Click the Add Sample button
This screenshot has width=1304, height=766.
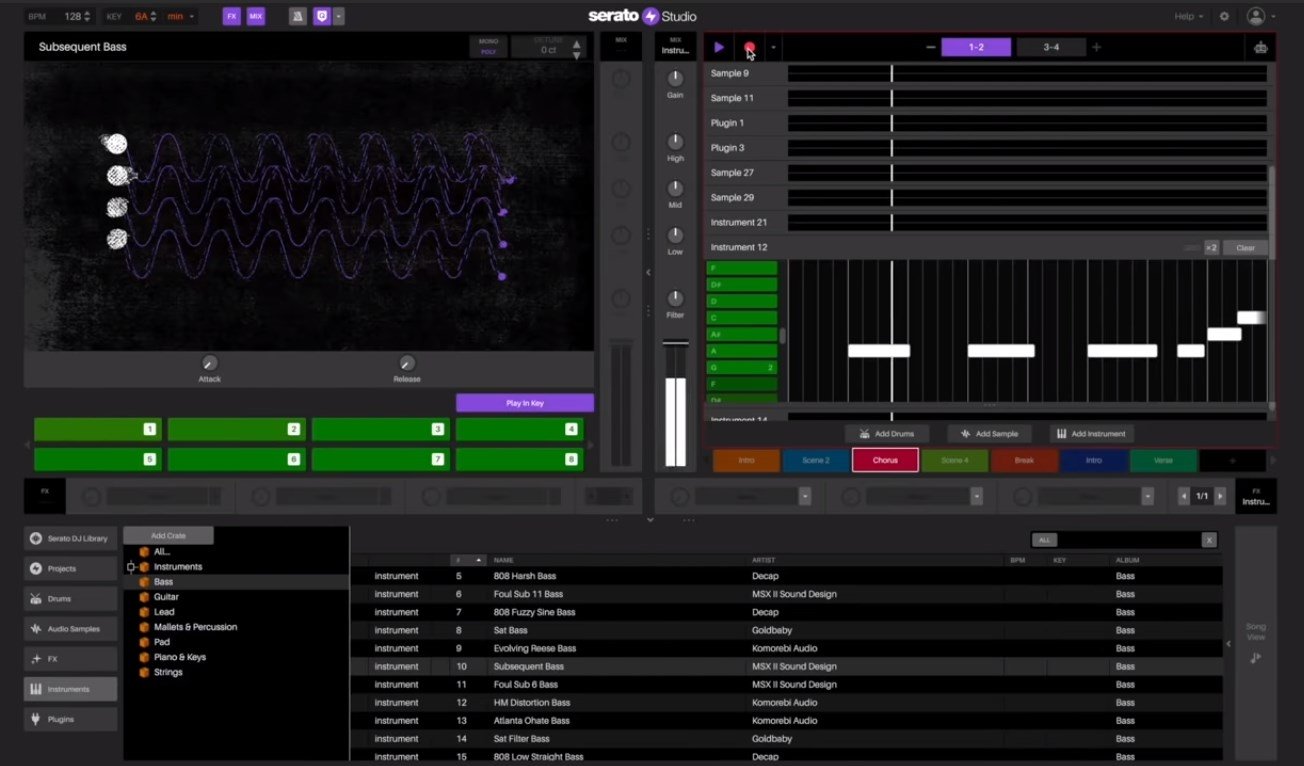[x=989, y=434]
